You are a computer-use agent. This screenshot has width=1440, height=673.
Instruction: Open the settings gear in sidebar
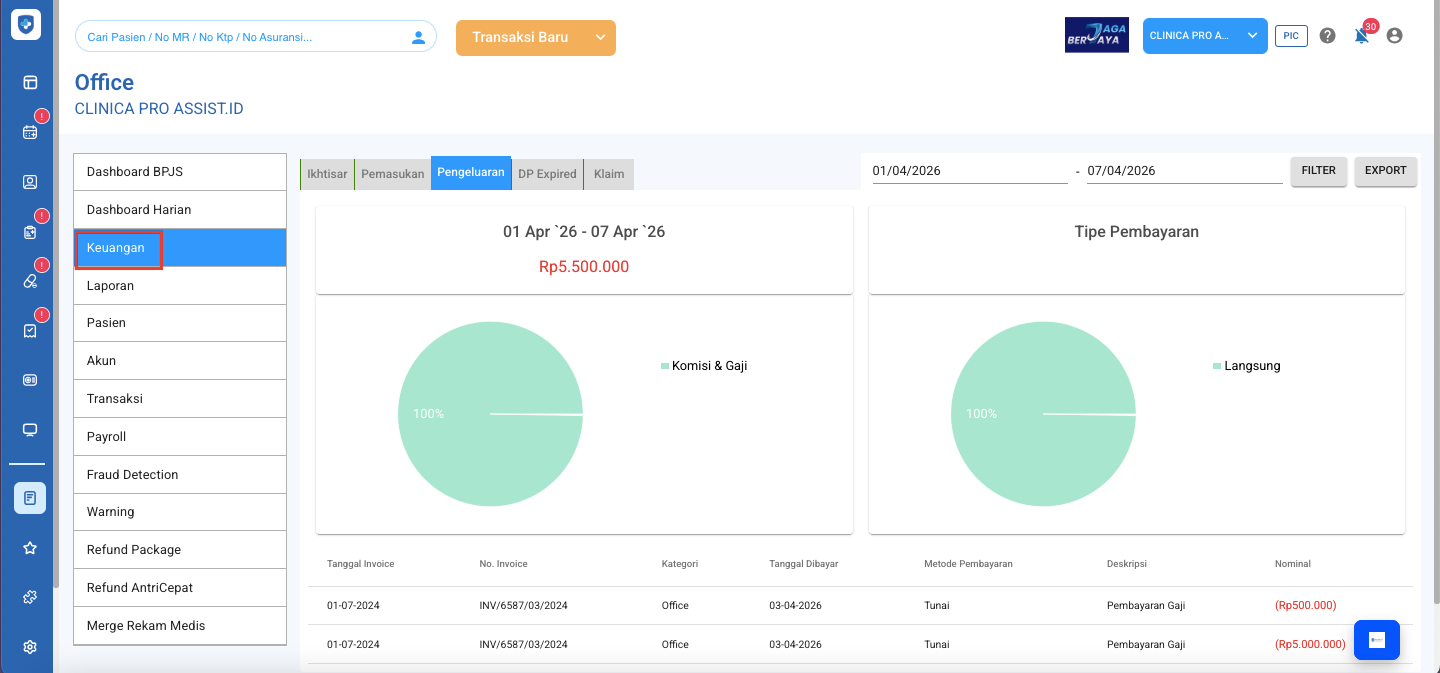pos(30,647)
